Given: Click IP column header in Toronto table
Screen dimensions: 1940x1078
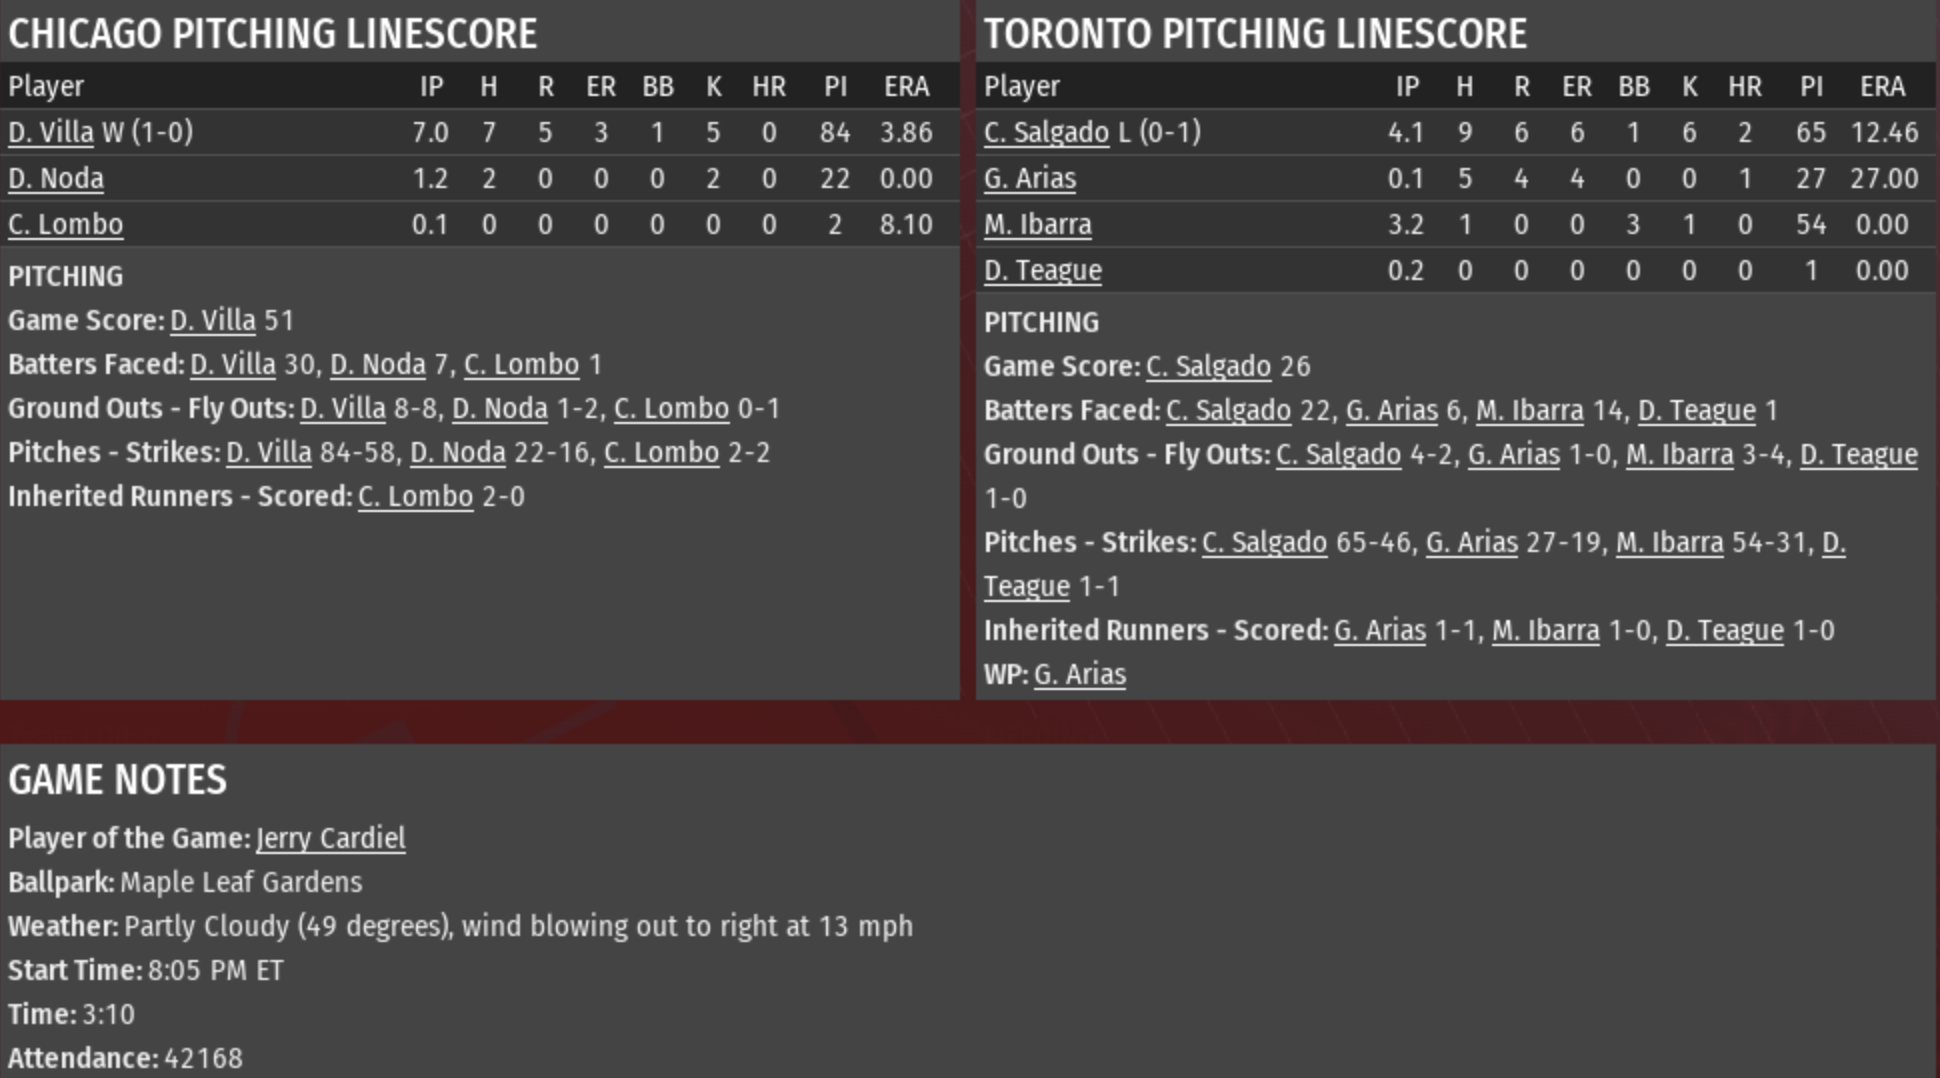Looking at the screenshot, I should tap(1407, 86).
